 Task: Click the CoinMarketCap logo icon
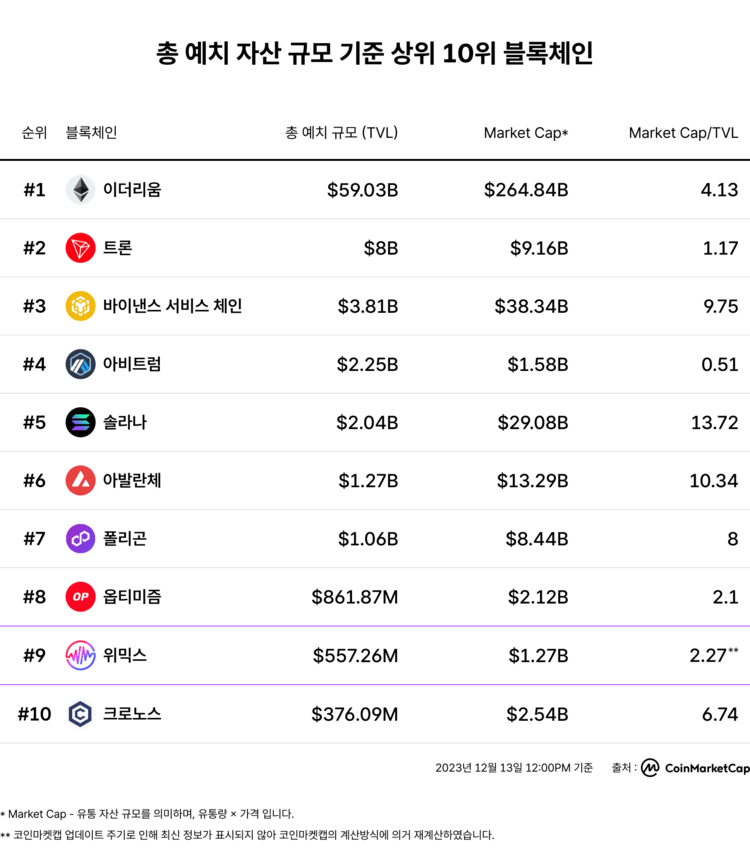pyautogui.click(x=651, y=768)
